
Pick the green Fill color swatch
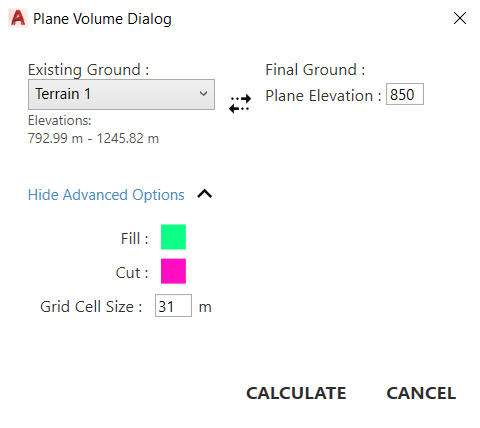click(x=173, y=237)
